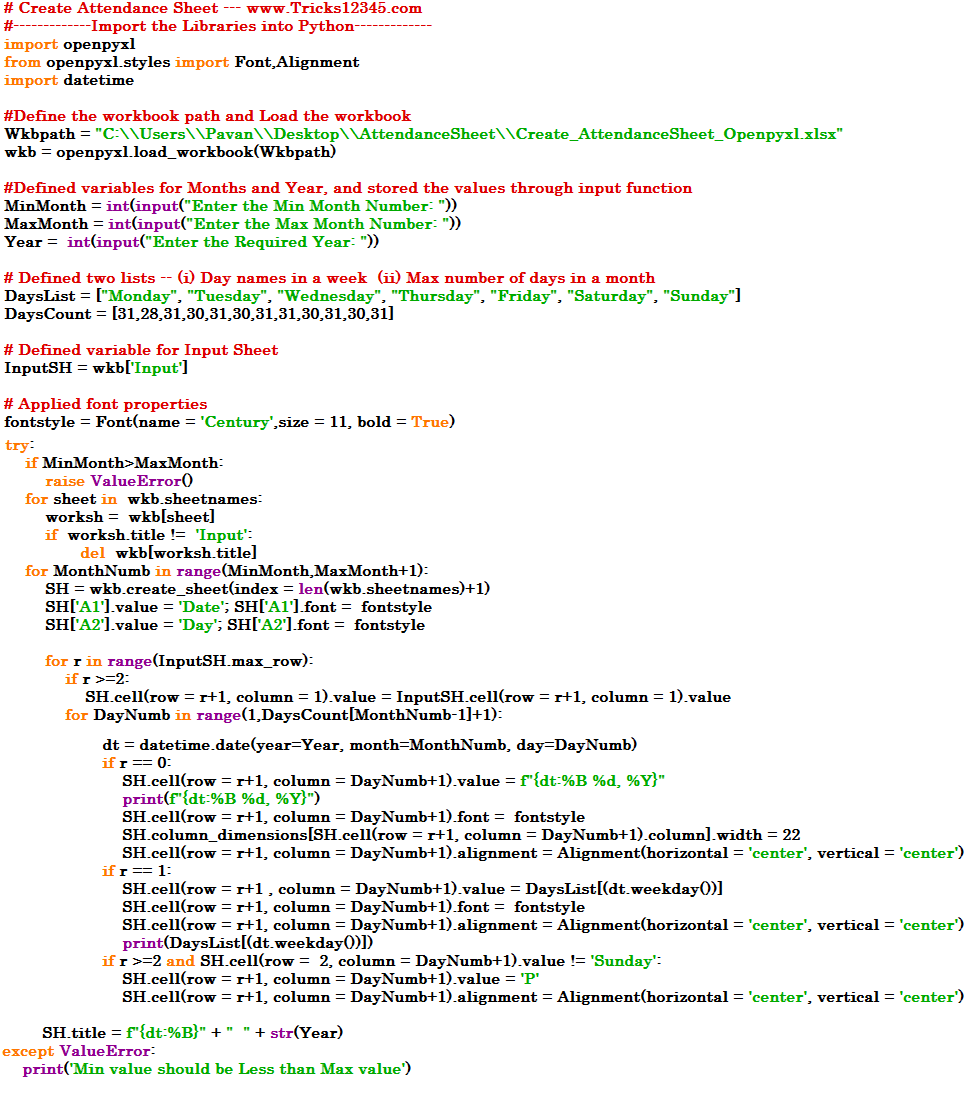Screen dimensions: 973x1094
Task: Click the column_dimensions width = 22 line
Action: (x=461, y=835)
